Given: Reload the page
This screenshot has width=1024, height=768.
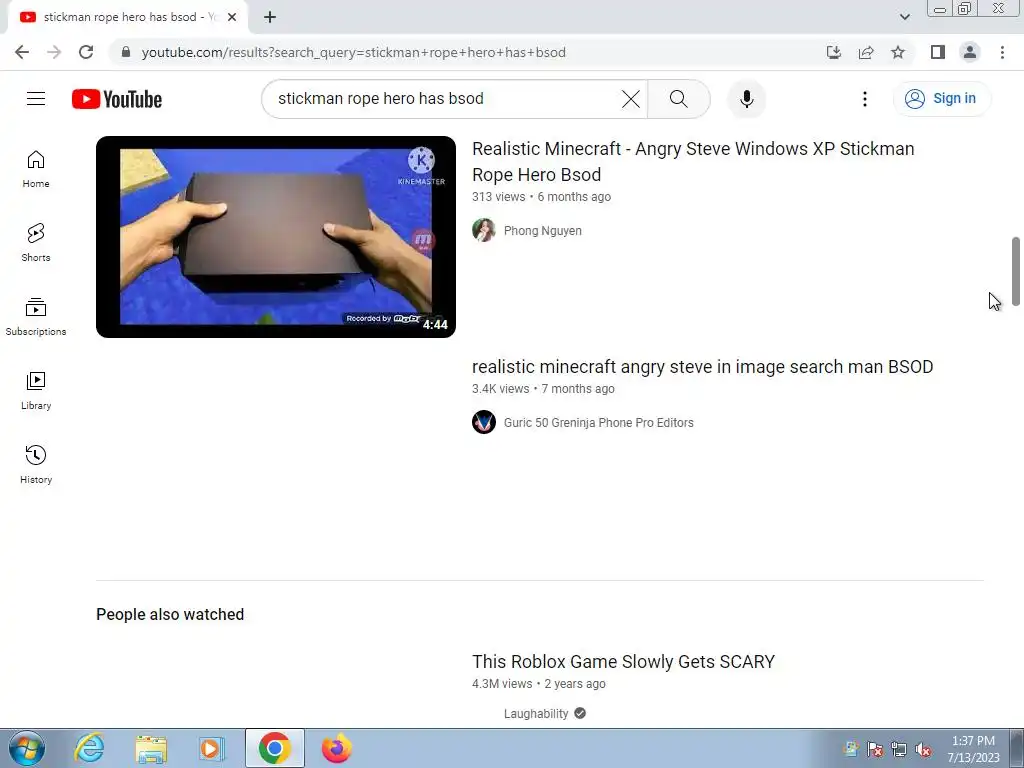Looking at the screenshot, I should coord(86,52).
